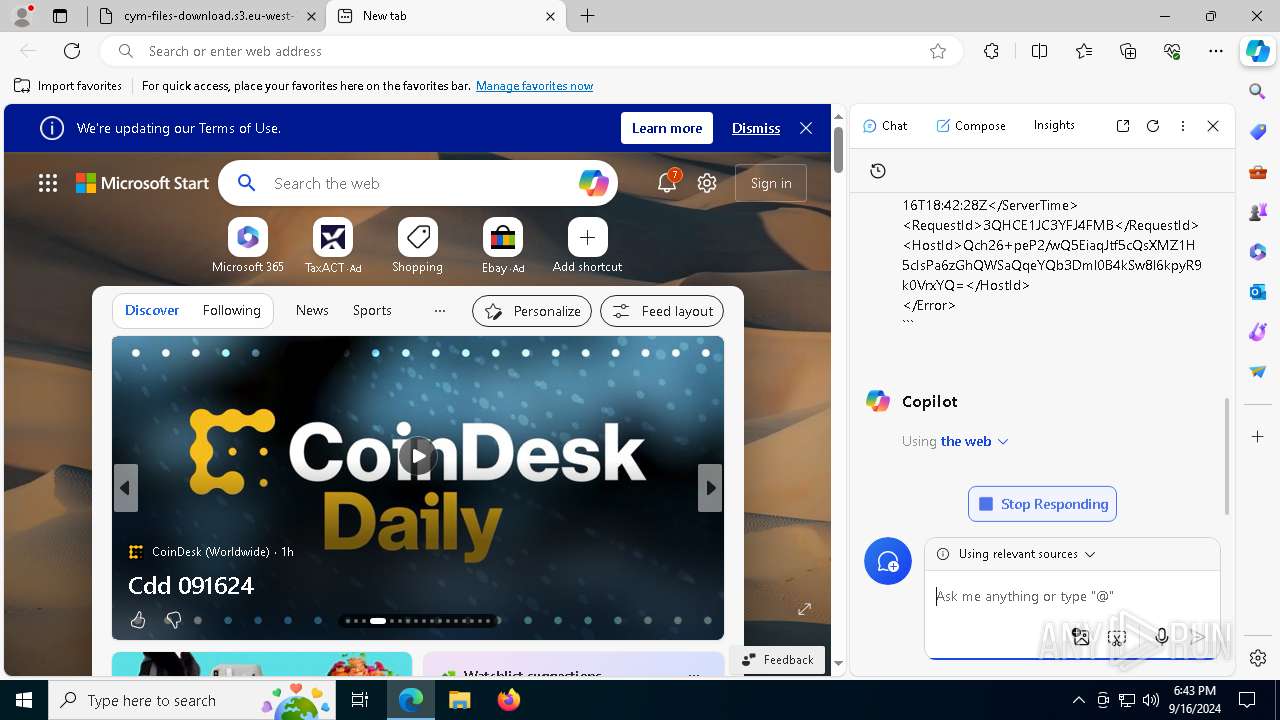Open the Feedback button
Image resolution: width=1280 pixels, height=720 pixels.
point(778,660)
